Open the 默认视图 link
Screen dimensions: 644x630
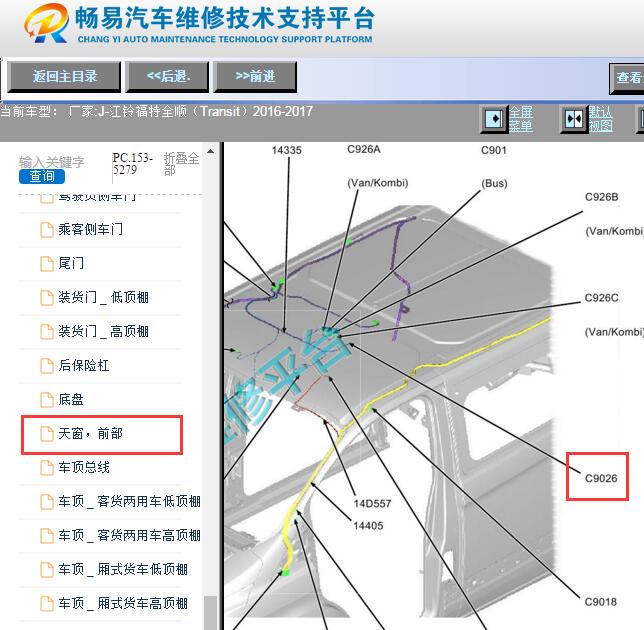(600, 119)
